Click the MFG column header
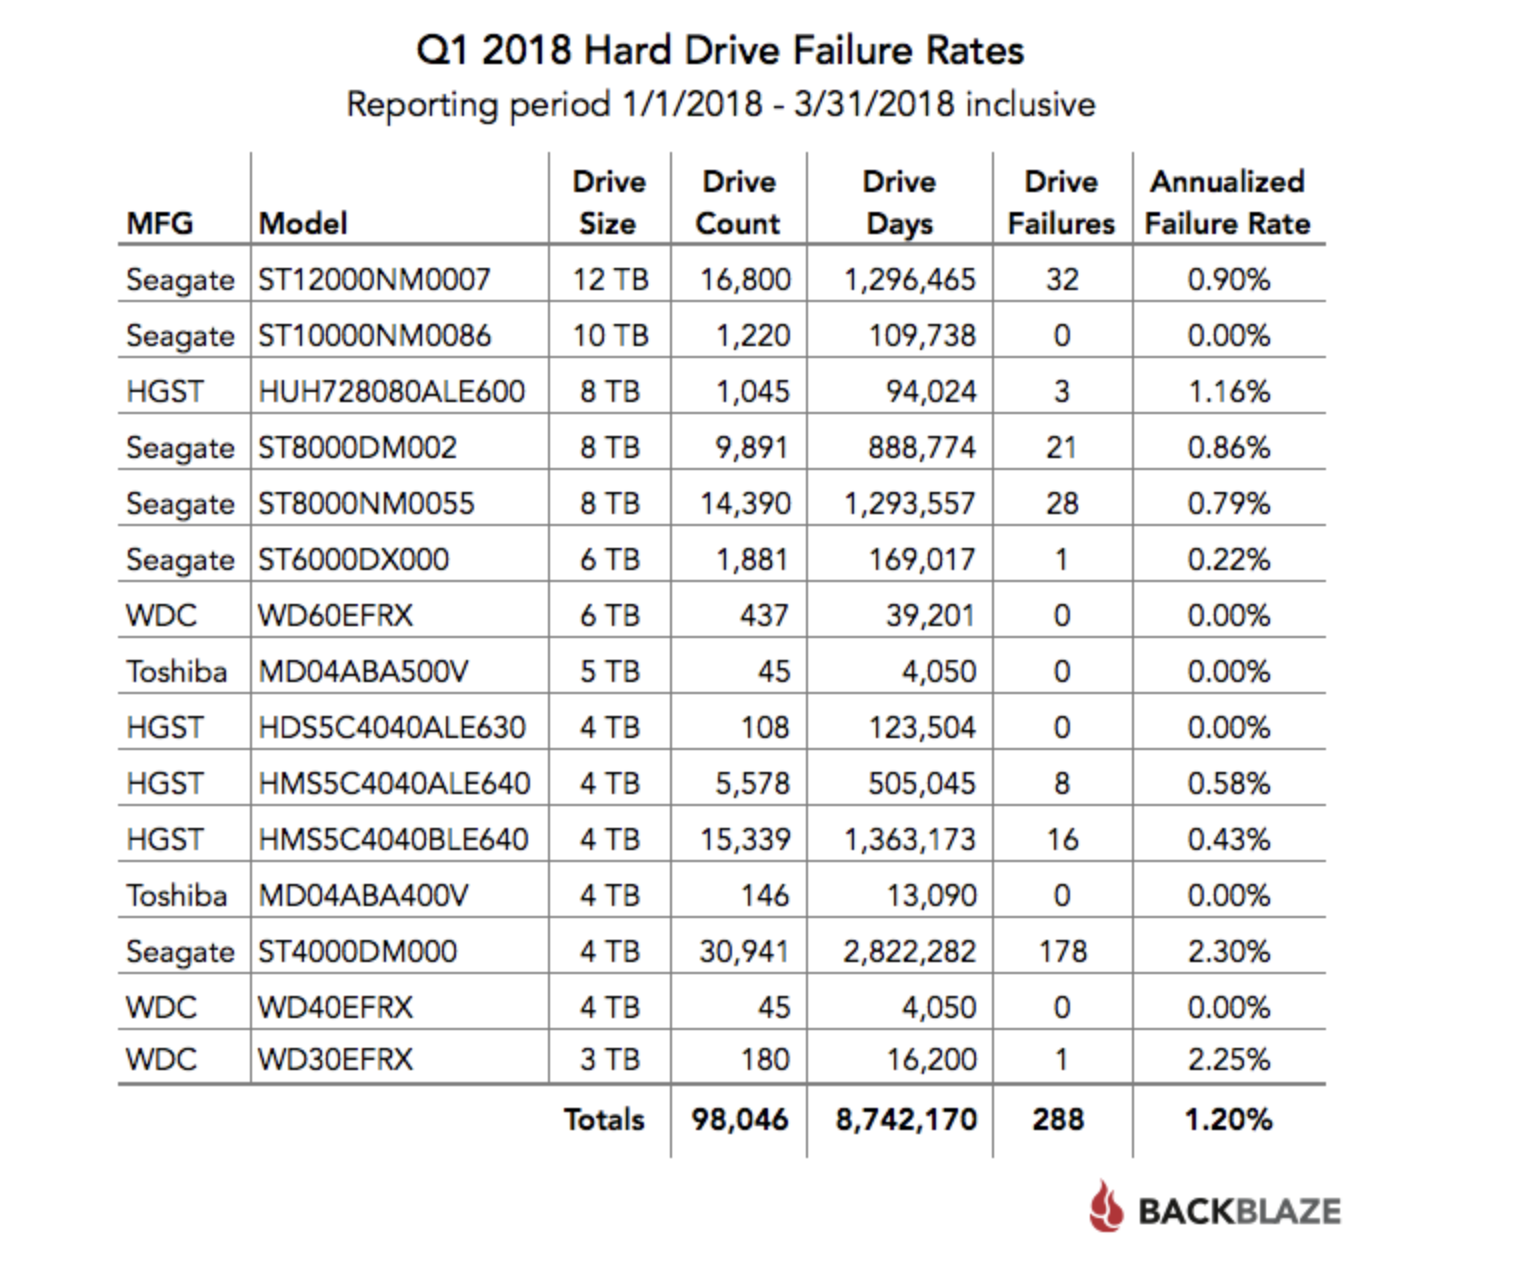 pyautogui.click(x=160, y=223)
